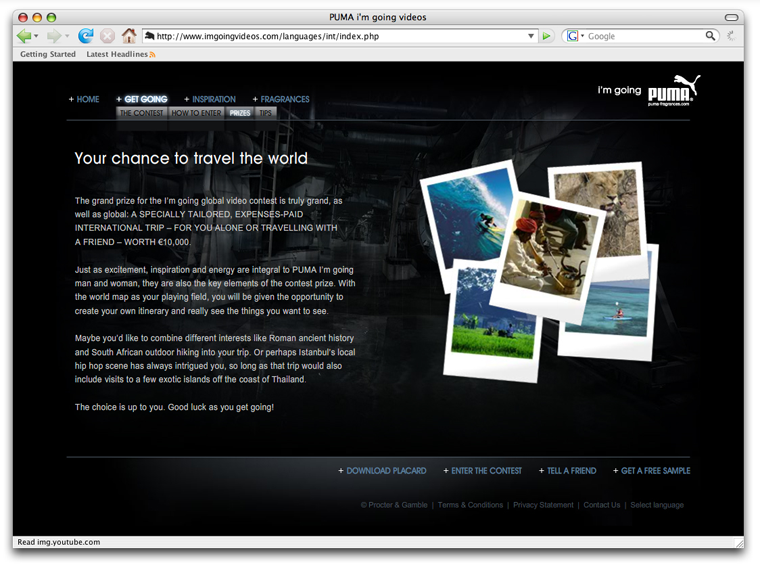The width and height of the screenshot is (760, 567).
Task: Click the browser Back arrow button
Action: (23, 36)
